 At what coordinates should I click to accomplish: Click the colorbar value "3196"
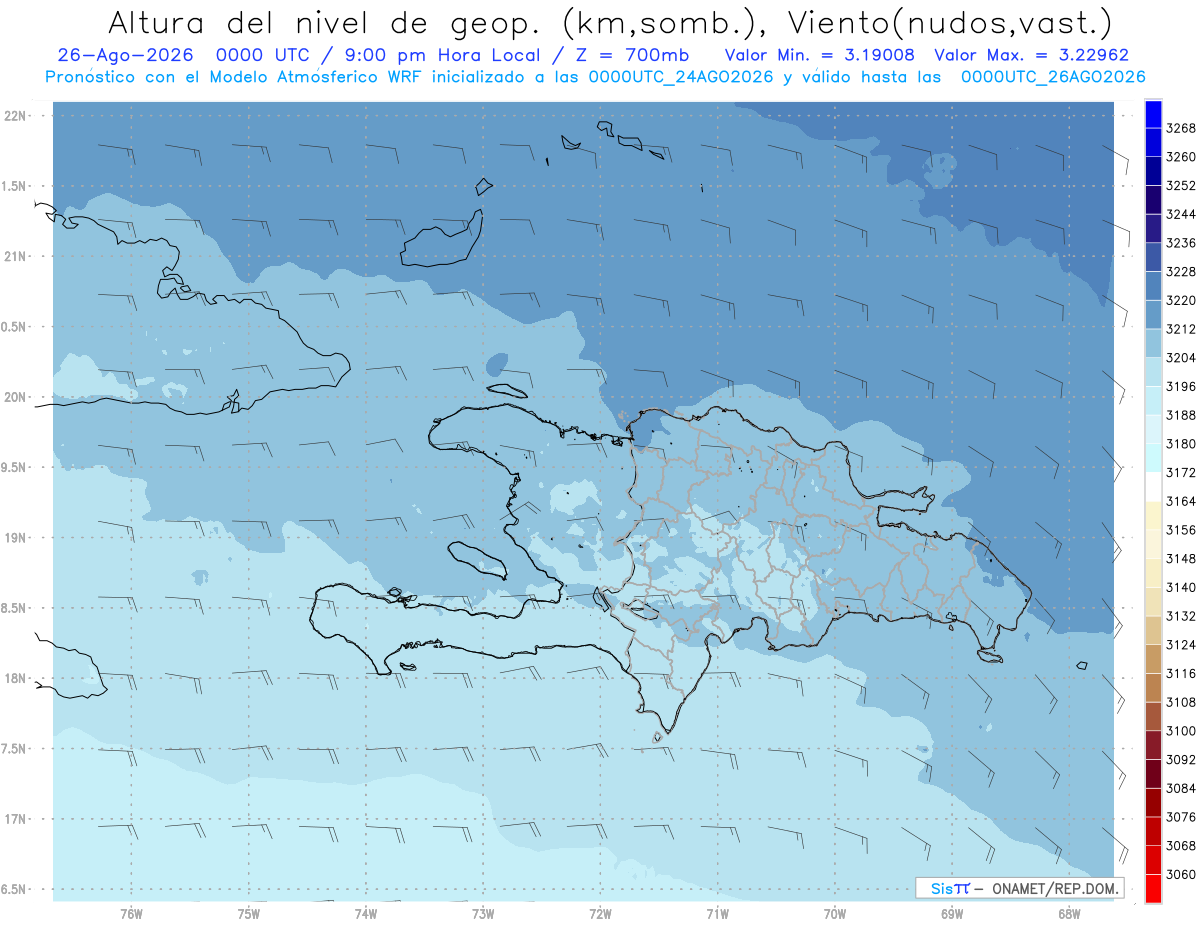pos(1181,386)
